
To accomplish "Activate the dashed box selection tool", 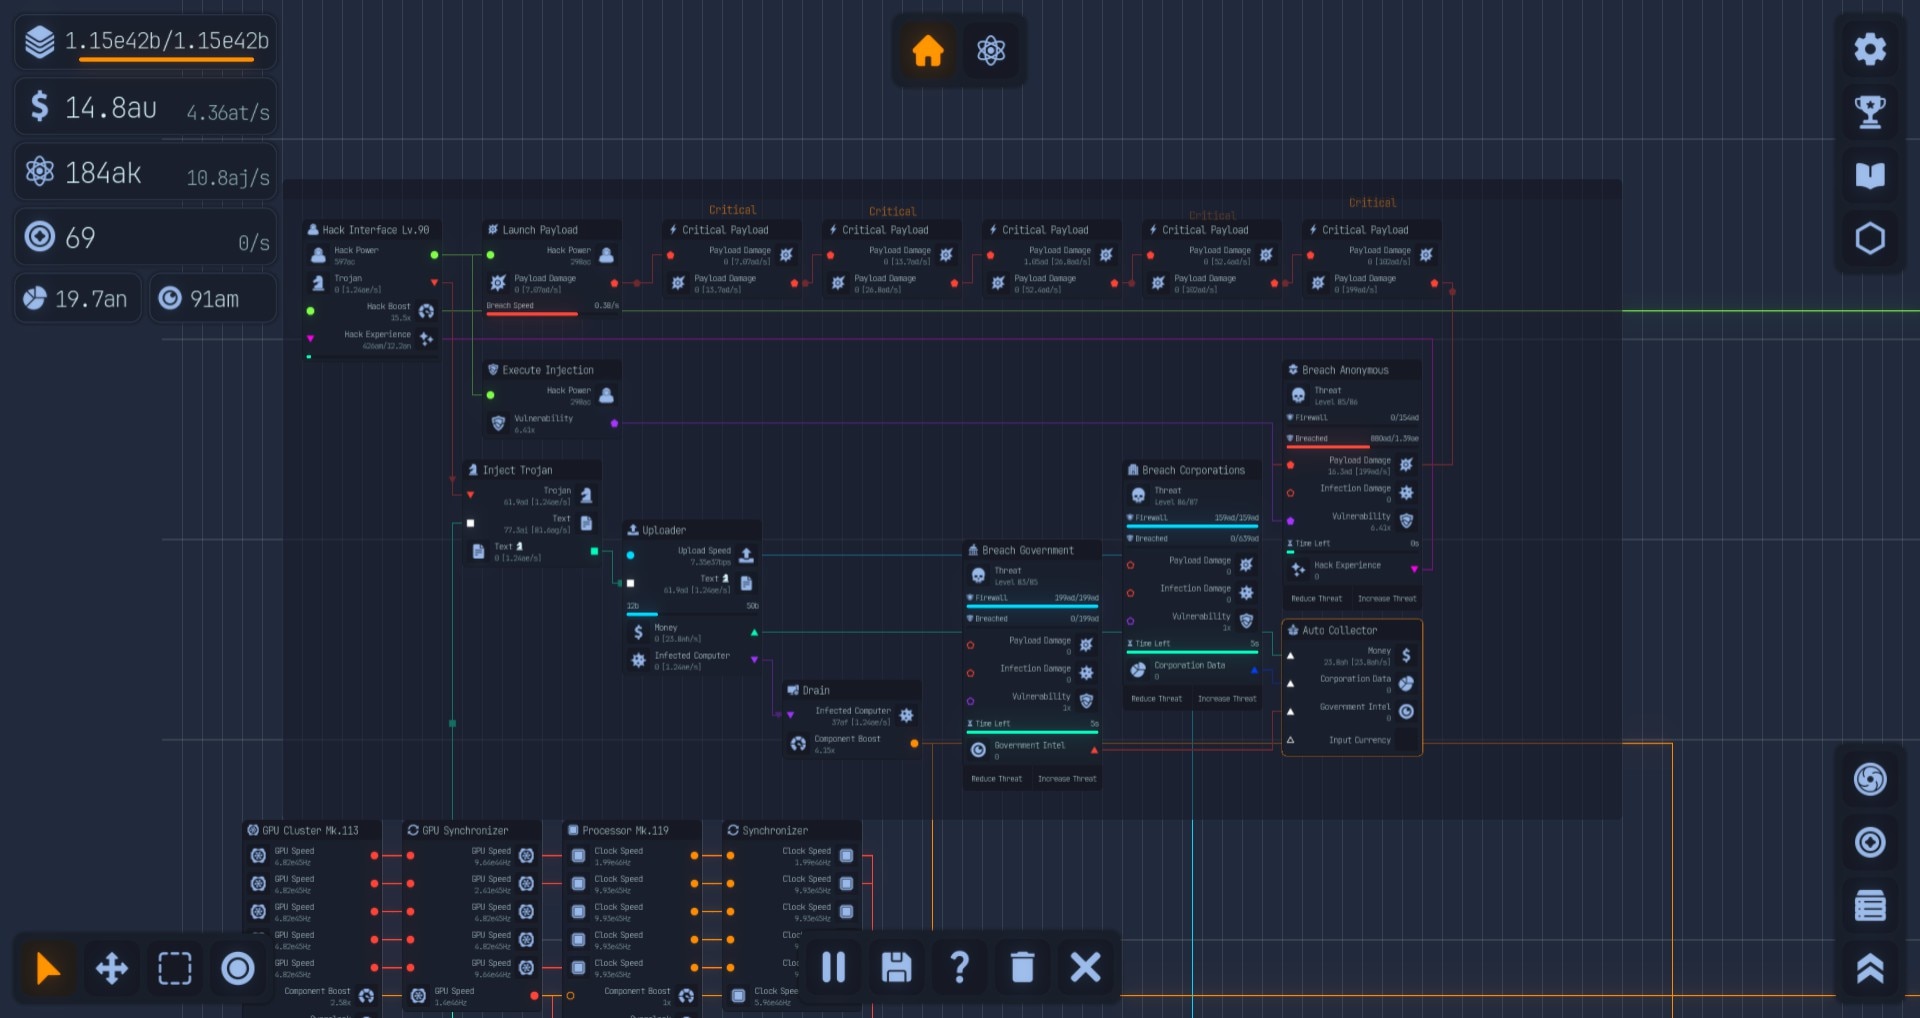I will [x=175, y=968].
